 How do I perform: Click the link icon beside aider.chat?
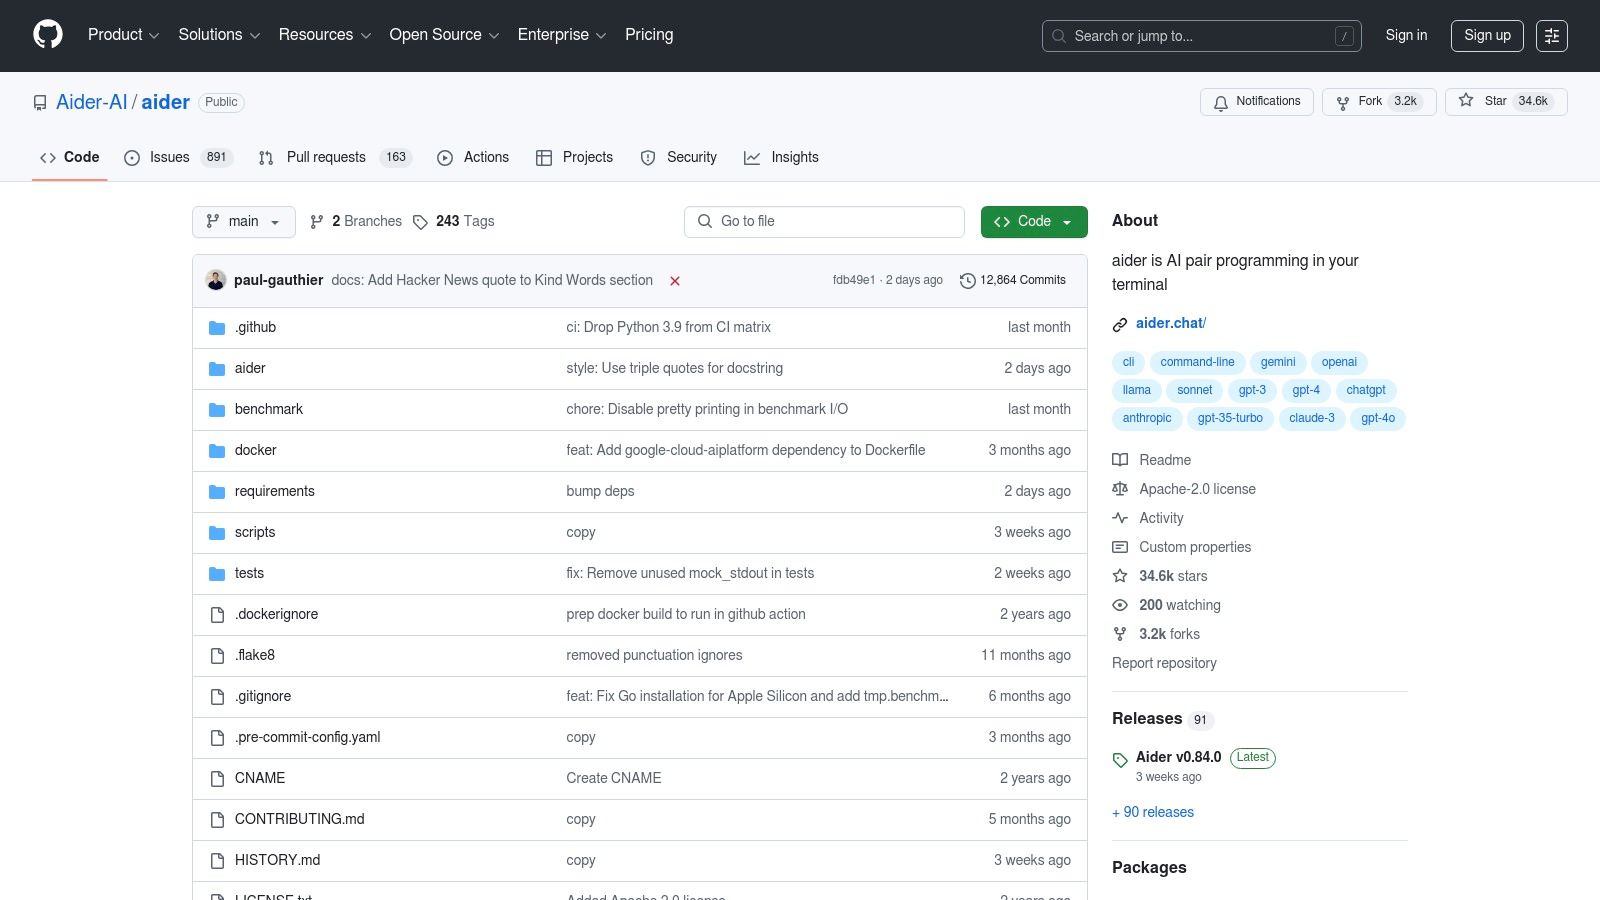[x=1120, y=324]
